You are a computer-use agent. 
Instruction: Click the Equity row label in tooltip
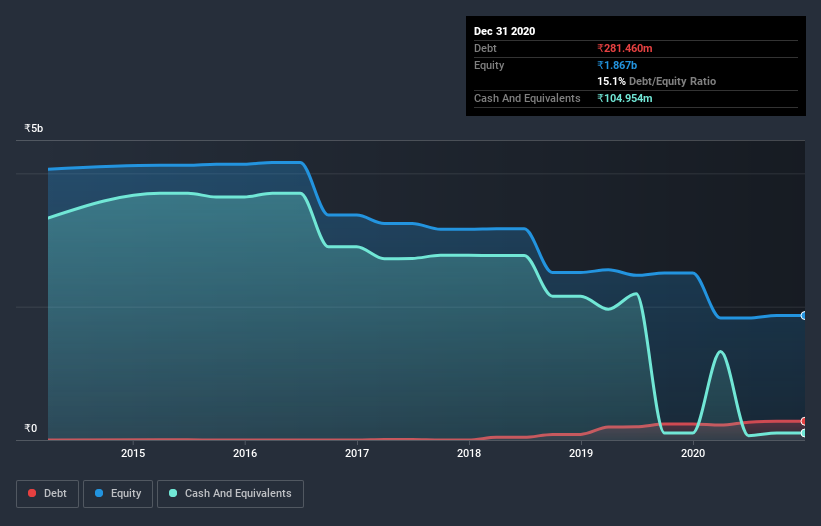coord(489,65)
